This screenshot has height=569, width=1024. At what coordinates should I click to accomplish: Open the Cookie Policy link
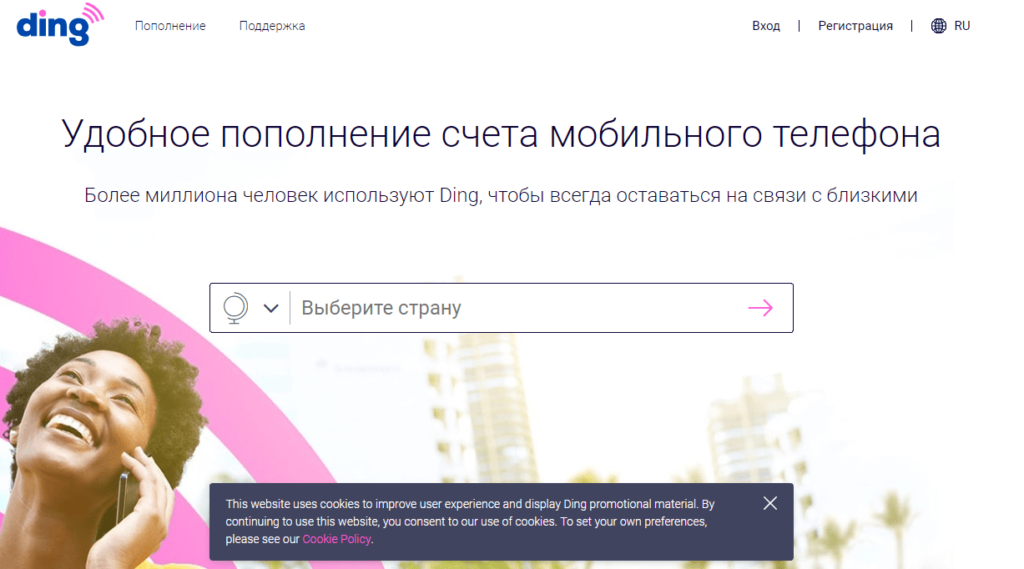[336, 539]
